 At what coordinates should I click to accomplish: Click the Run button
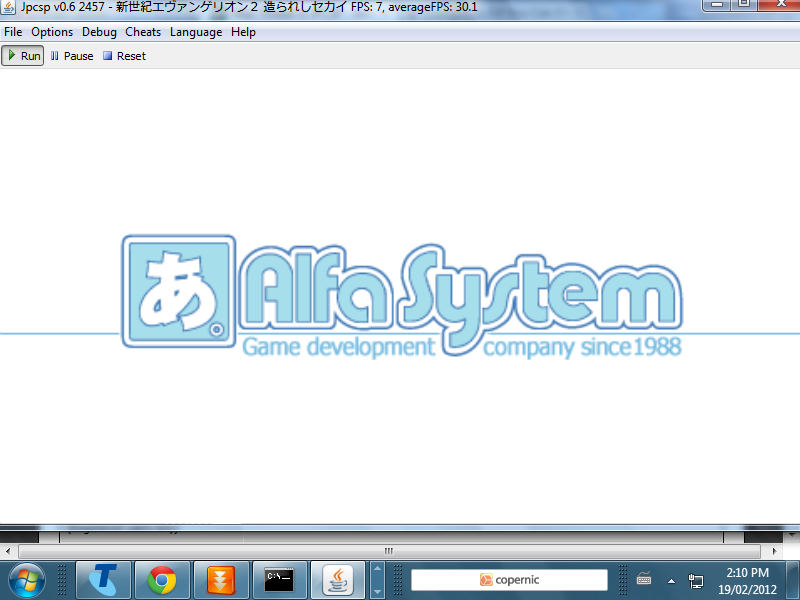pyautogui.click(x=23, y=56)
